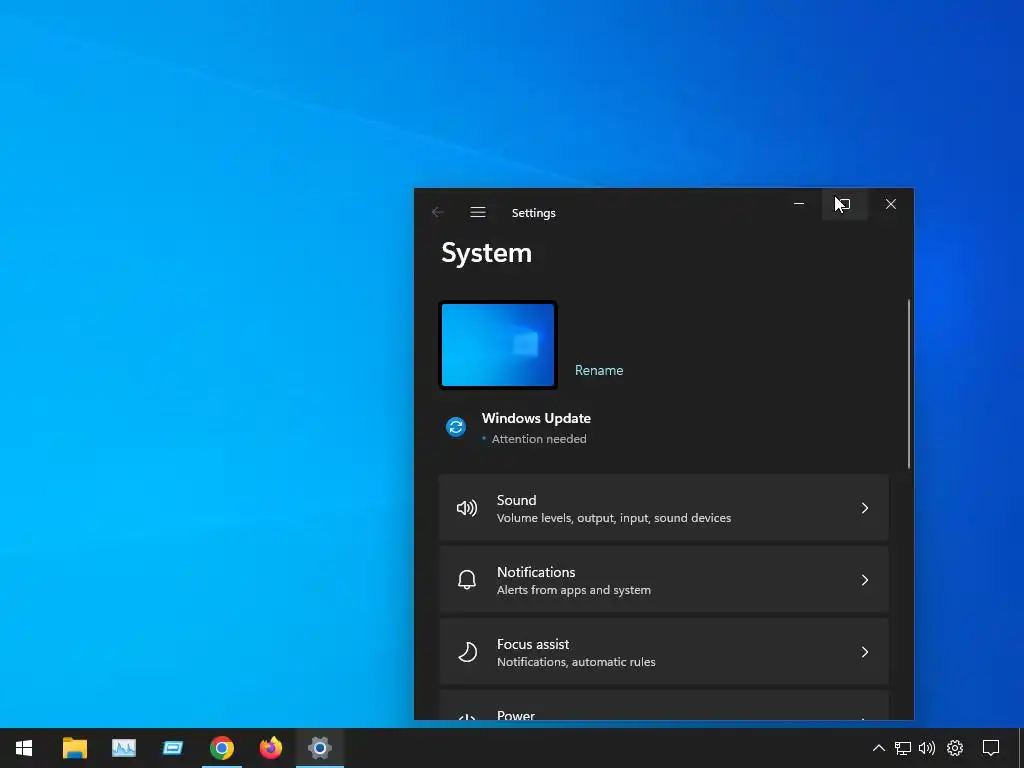The image size is (1024, 768).
Task: Open volume control in system tray
Action: [927, 748]
